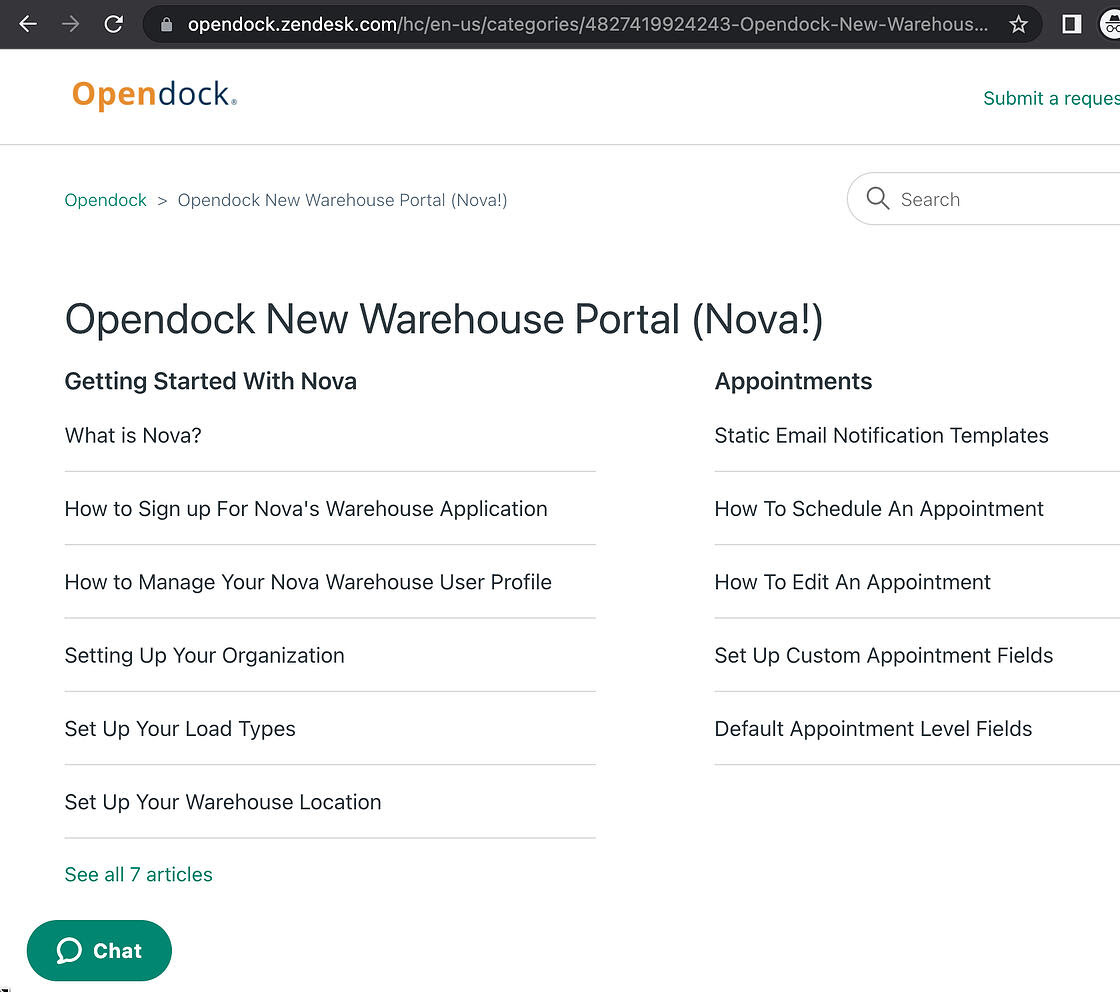
Task: Click the magnifier icon in search box
Action: coord(877,199)
